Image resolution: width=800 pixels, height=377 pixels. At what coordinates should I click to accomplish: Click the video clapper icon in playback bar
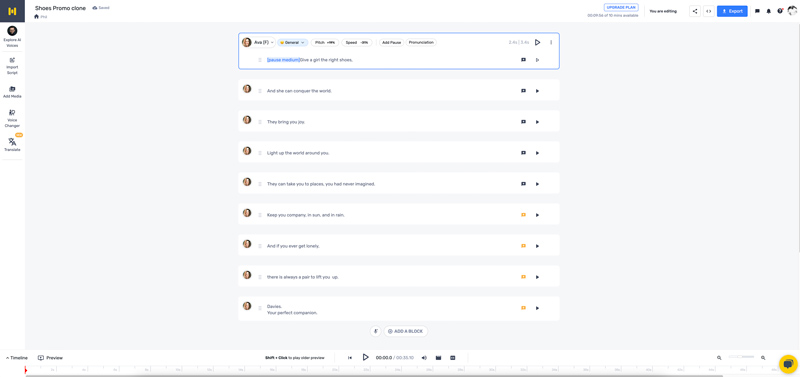[x=438, y=358]
